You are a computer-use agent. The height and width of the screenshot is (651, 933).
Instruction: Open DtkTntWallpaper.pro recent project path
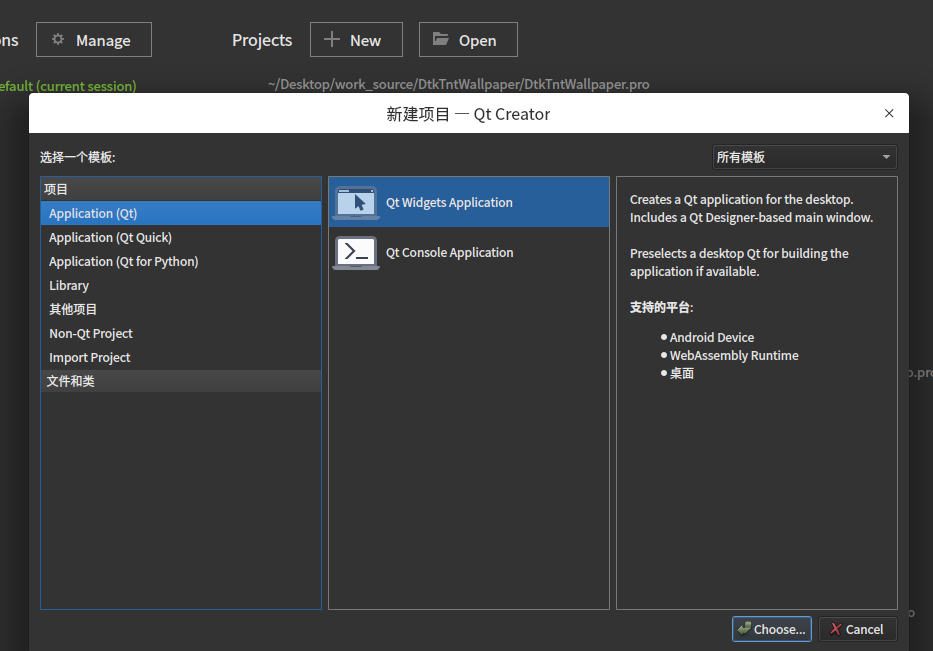tap(458, 84)
